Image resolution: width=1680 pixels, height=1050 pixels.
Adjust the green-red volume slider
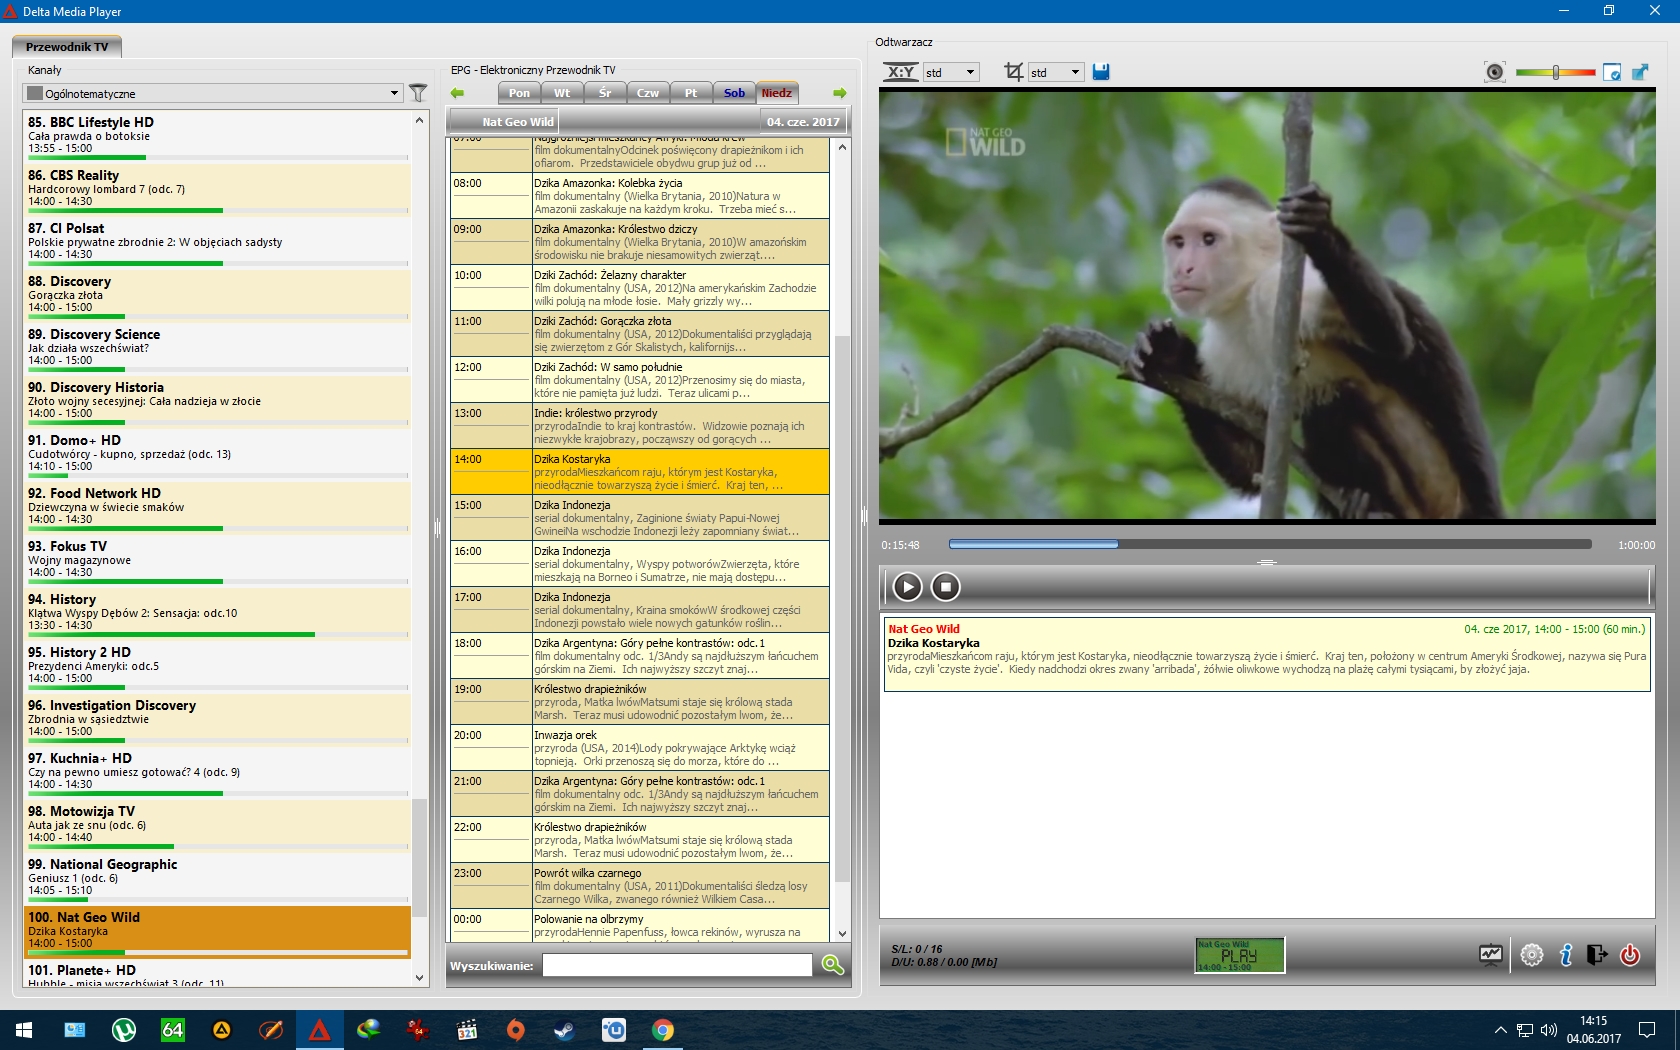(1555, 72)
